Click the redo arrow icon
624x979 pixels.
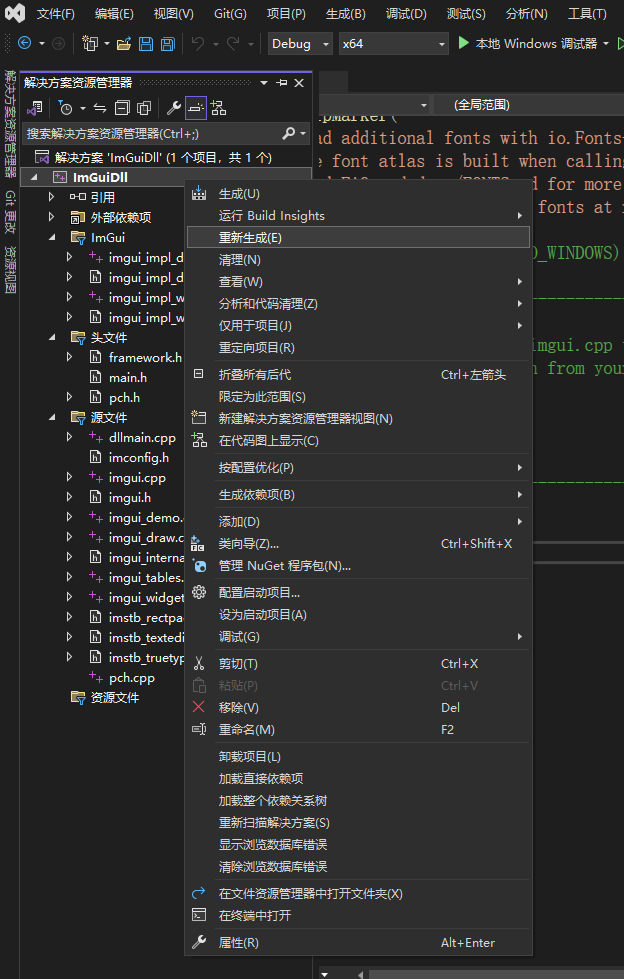coord(233,43)
